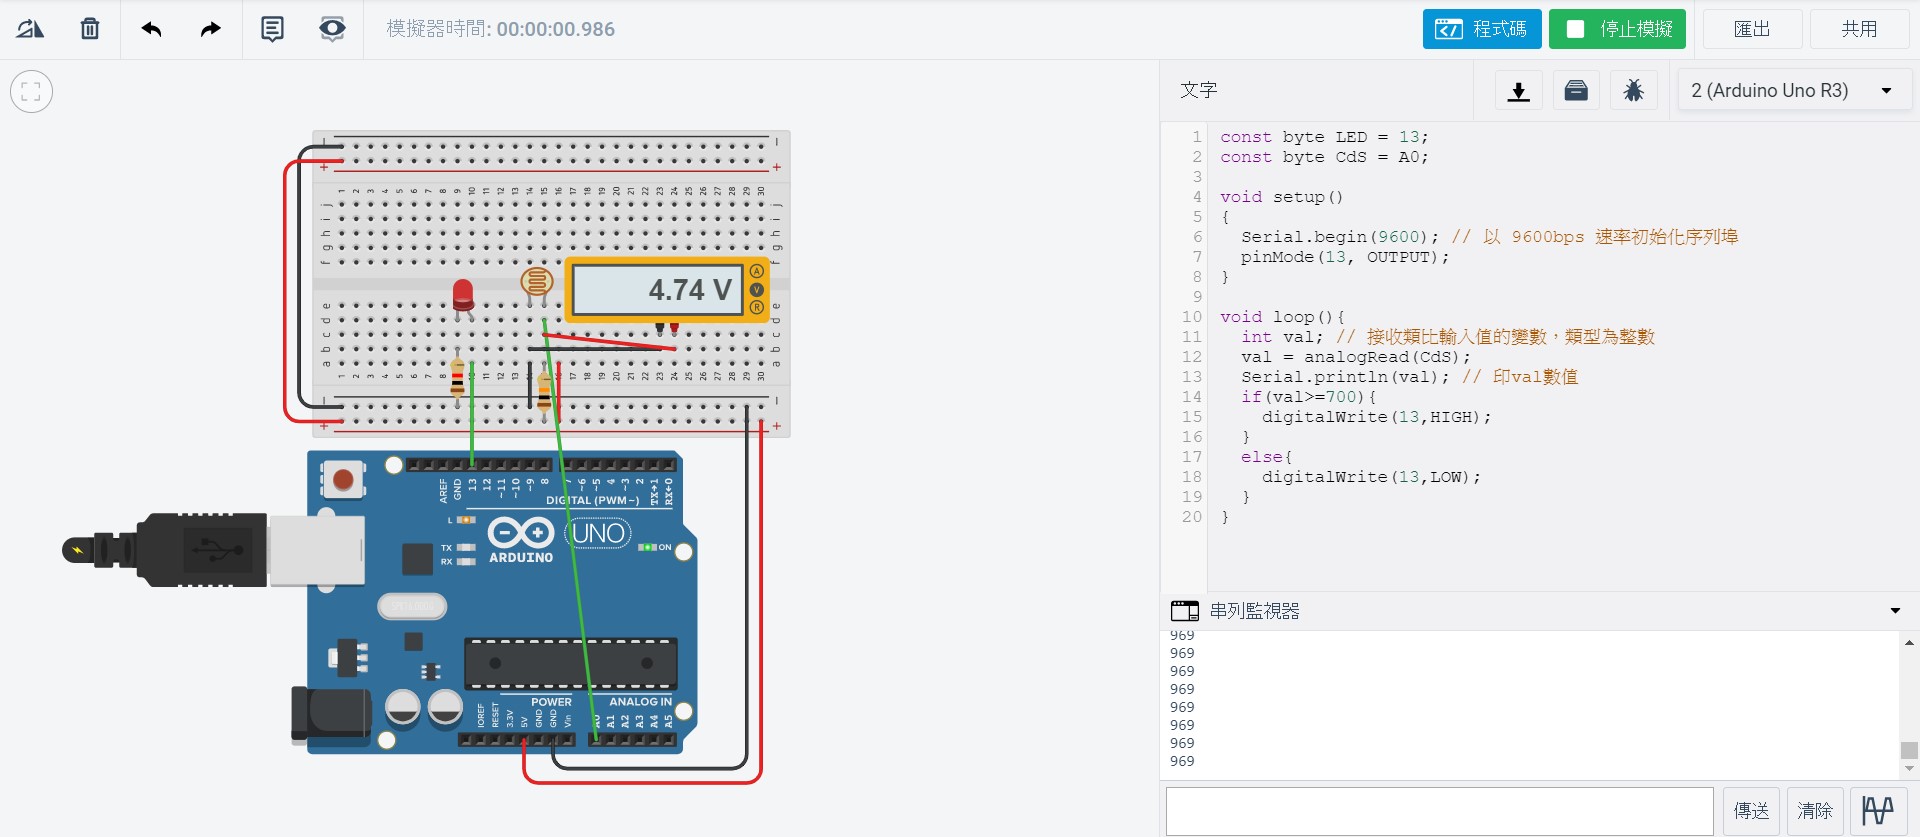This screenshot has width=1920, height=837.
Task: Click the 模擬器時間 simulator time text
Action: click(x=501, y=29)
